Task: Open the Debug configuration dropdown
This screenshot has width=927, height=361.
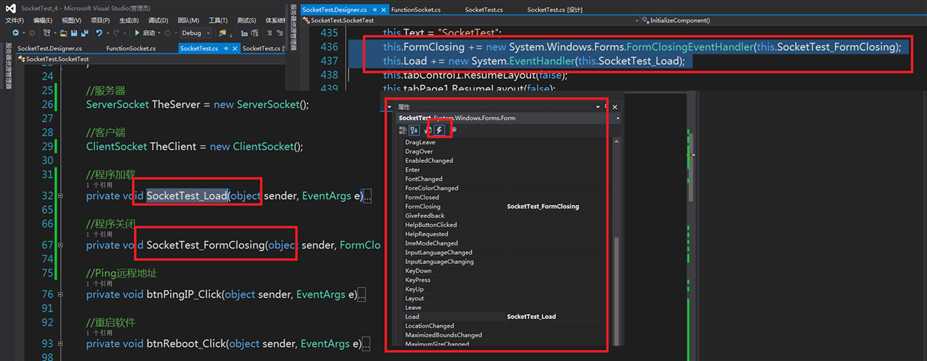Action: [195, 33]
